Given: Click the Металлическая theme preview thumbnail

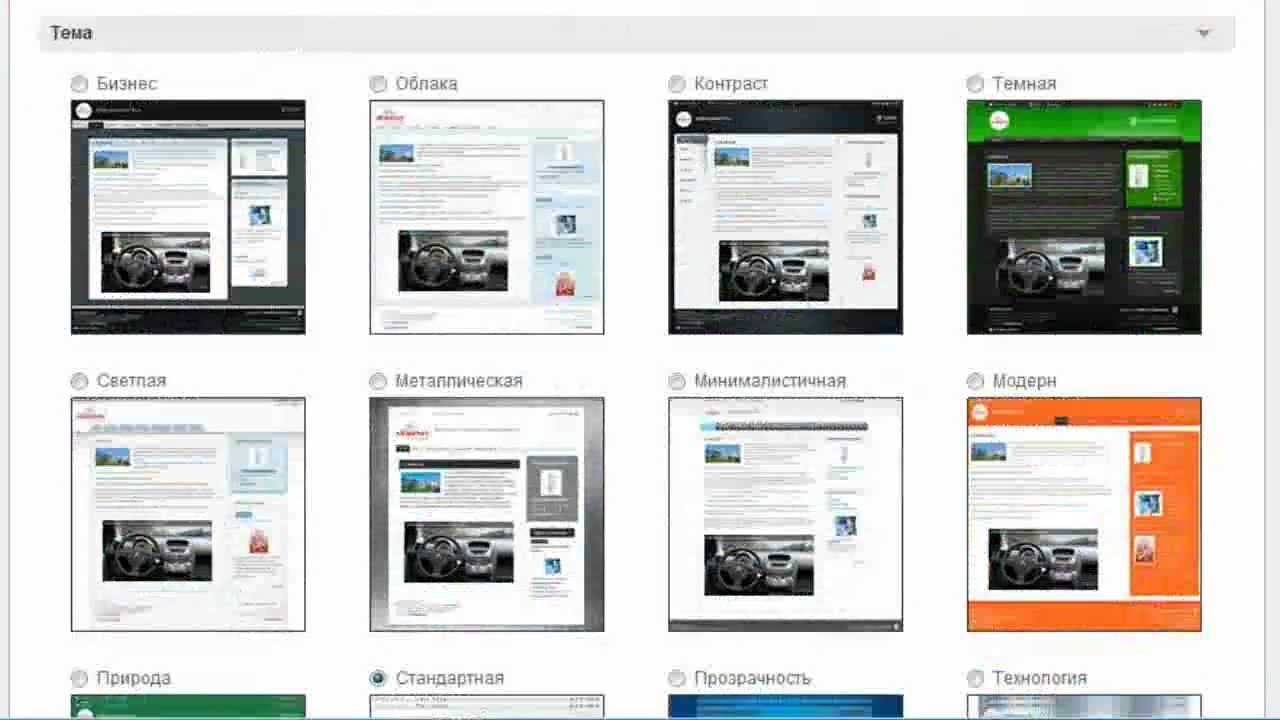Looking at the screenshot, I should [x=487, y=514].
